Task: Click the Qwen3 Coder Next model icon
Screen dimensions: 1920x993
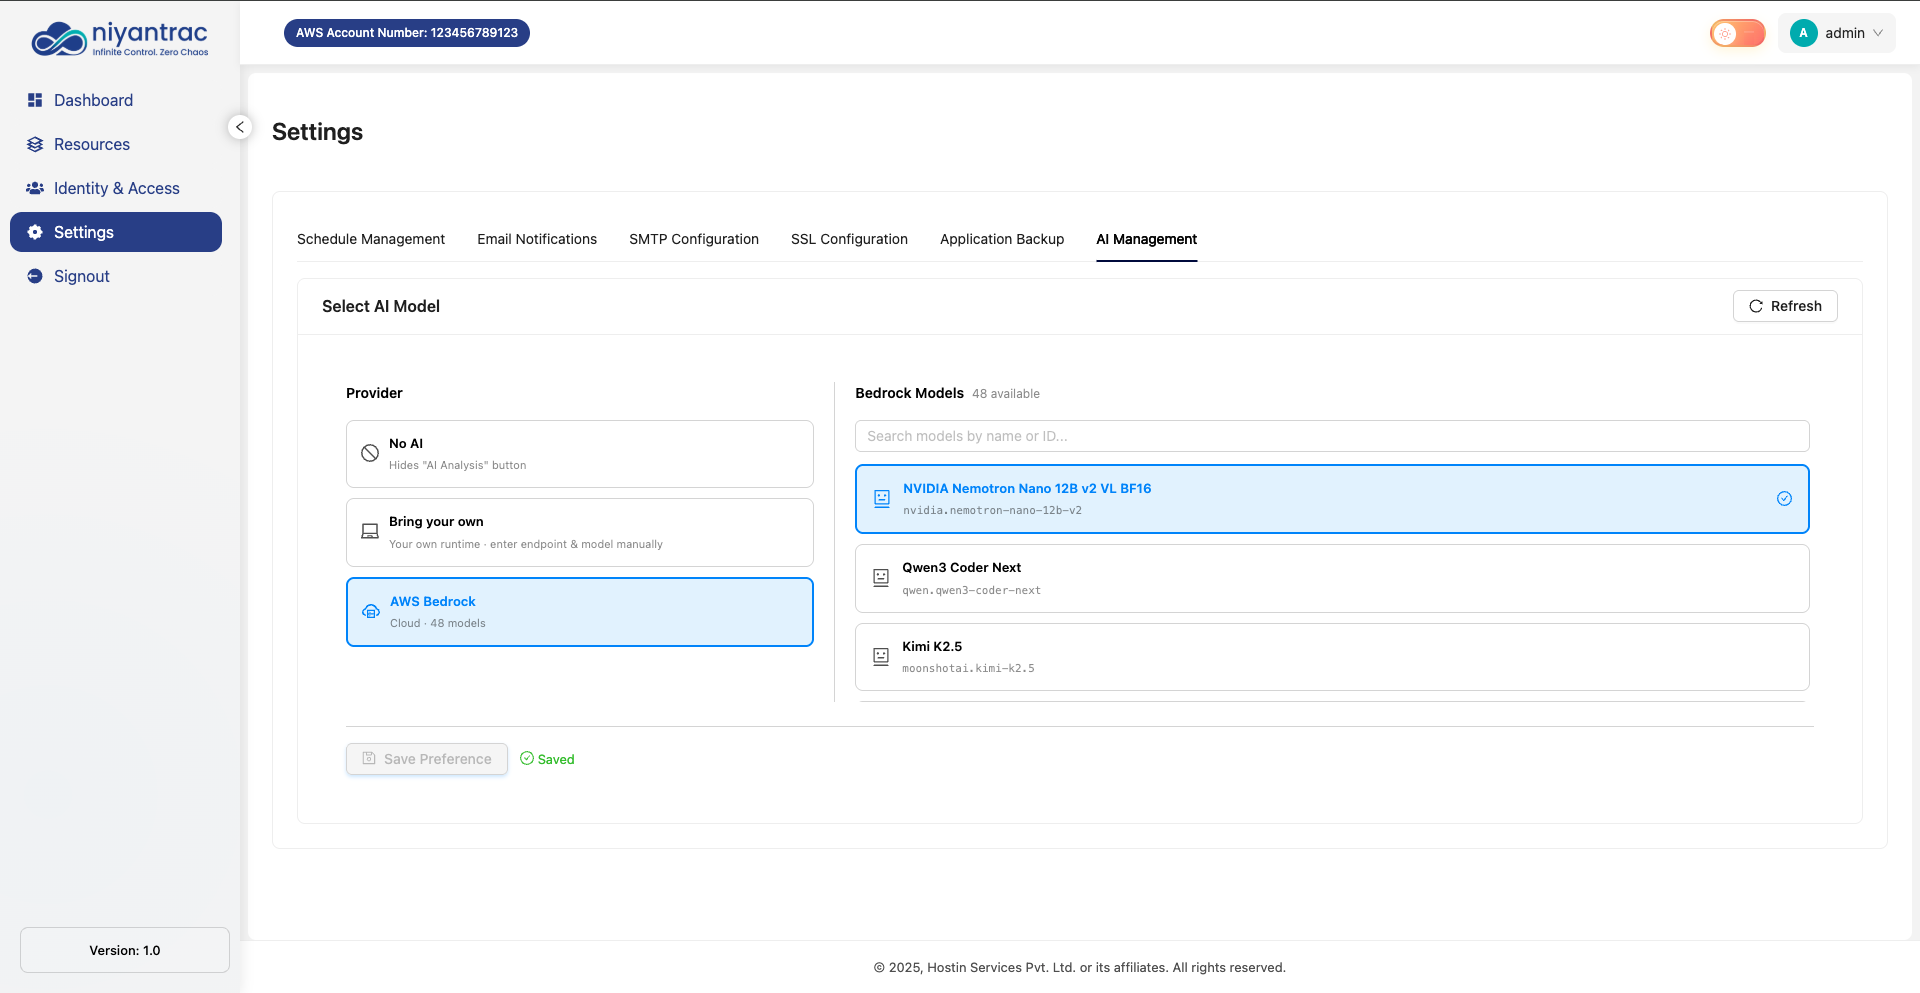Action: tap(881, 578)
